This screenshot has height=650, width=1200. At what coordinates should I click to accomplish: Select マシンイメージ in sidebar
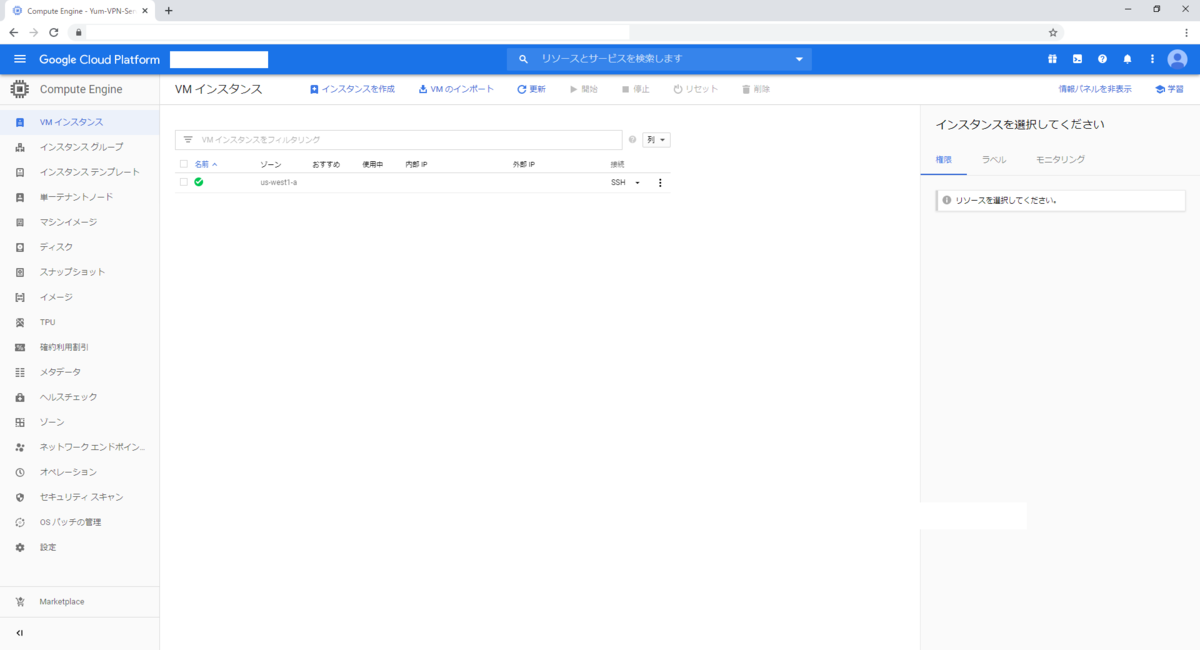68,222
